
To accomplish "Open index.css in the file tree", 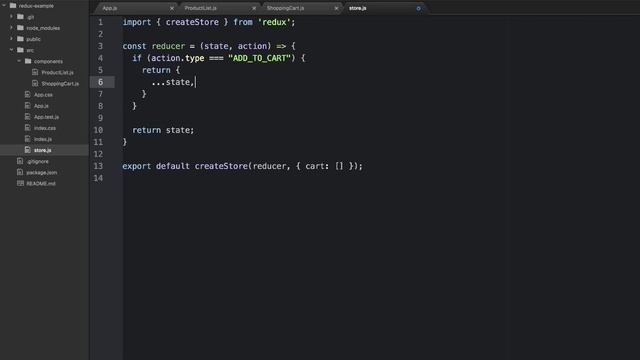I will click(x=45, y=128).
